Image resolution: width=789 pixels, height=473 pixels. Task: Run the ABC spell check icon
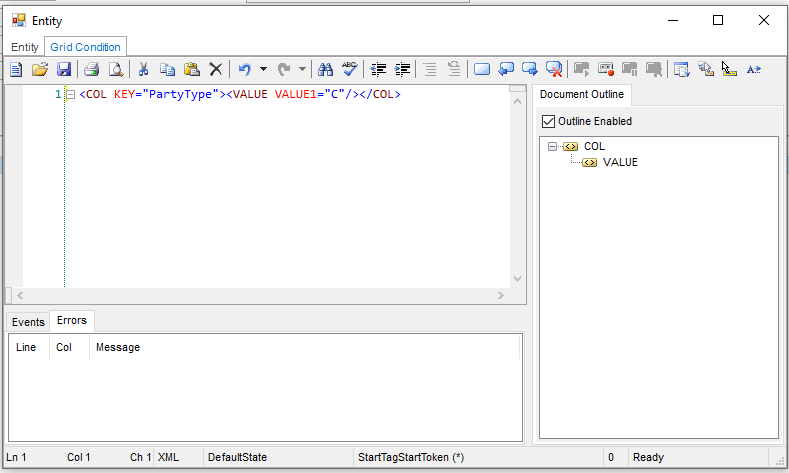(350, 69)
